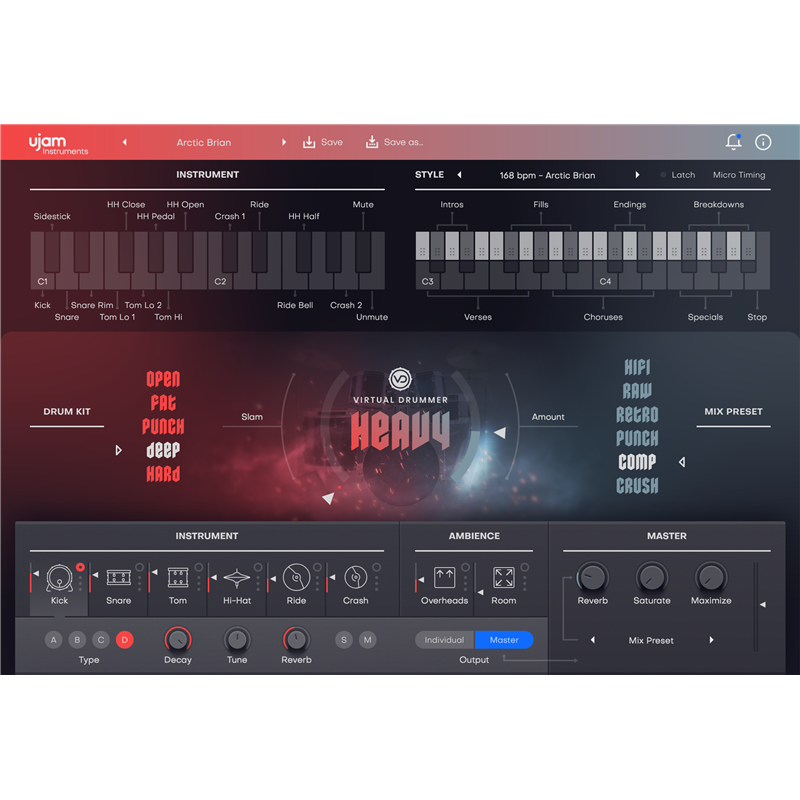Enable the Latch option

click(678, 175)
